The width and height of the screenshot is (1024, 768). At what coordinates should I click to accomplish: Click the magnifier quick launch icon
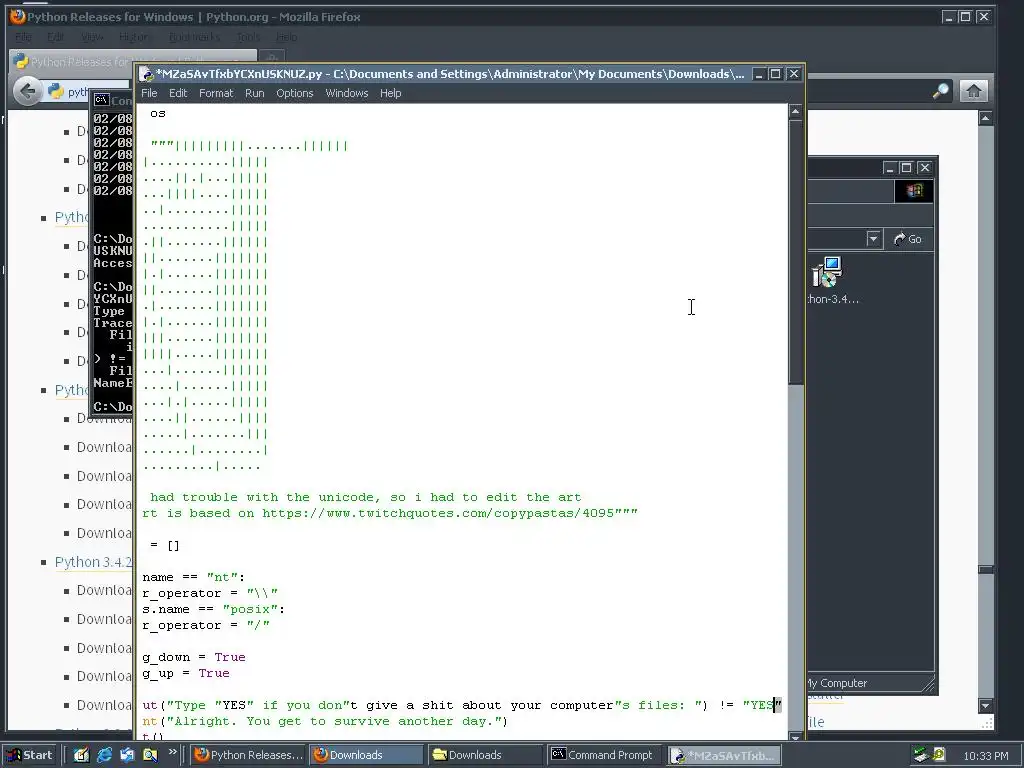[x=150, y=755]
